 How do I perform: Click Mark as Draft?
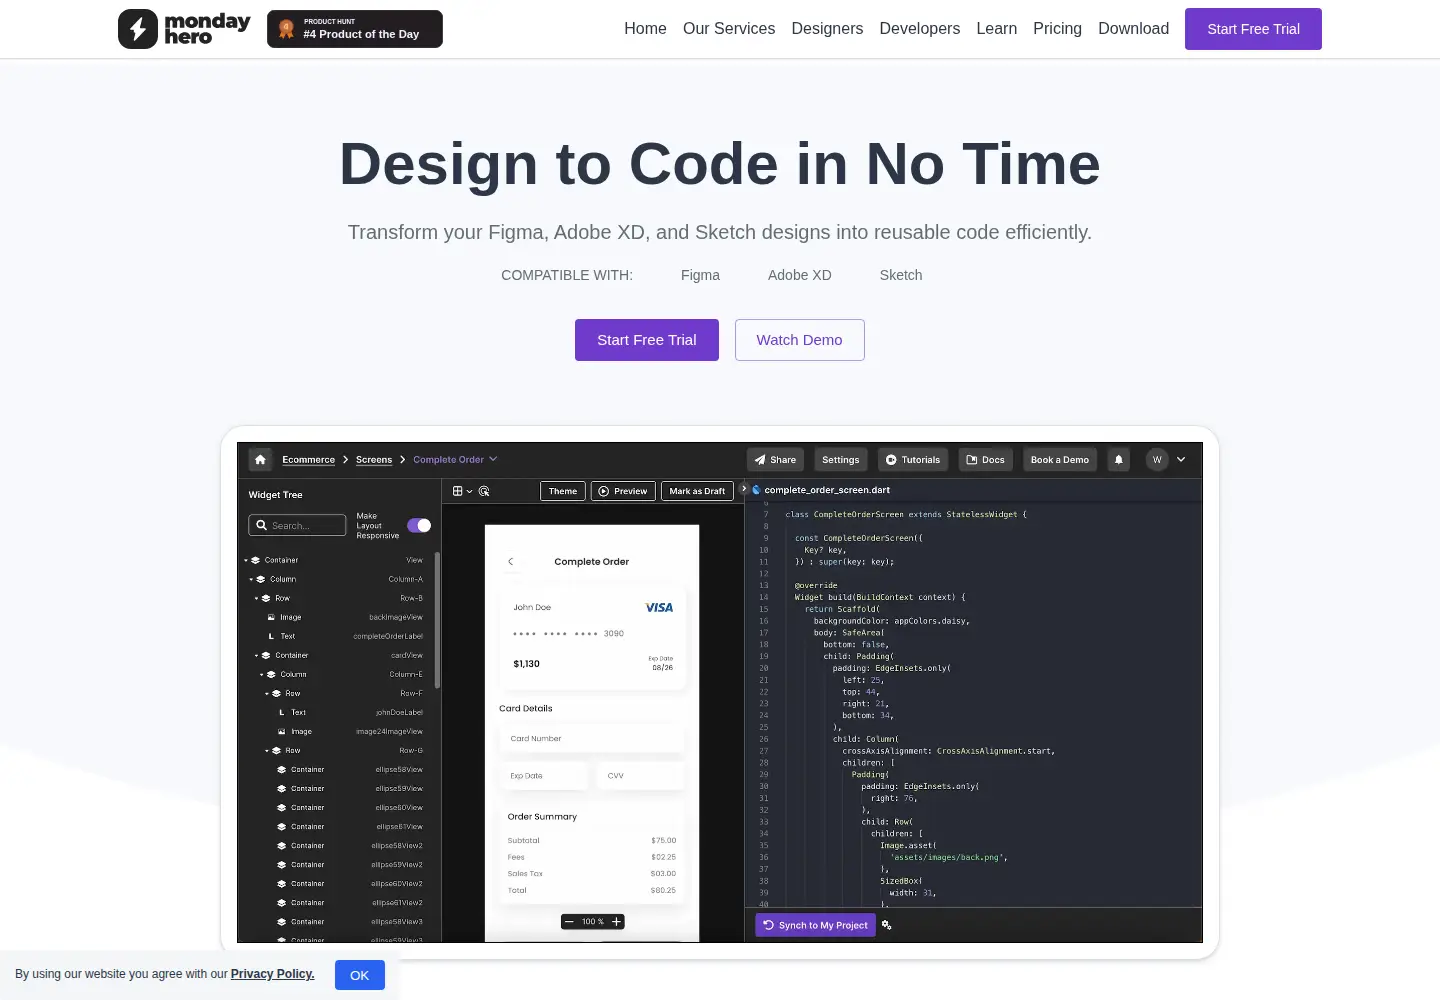coord(697,491)
